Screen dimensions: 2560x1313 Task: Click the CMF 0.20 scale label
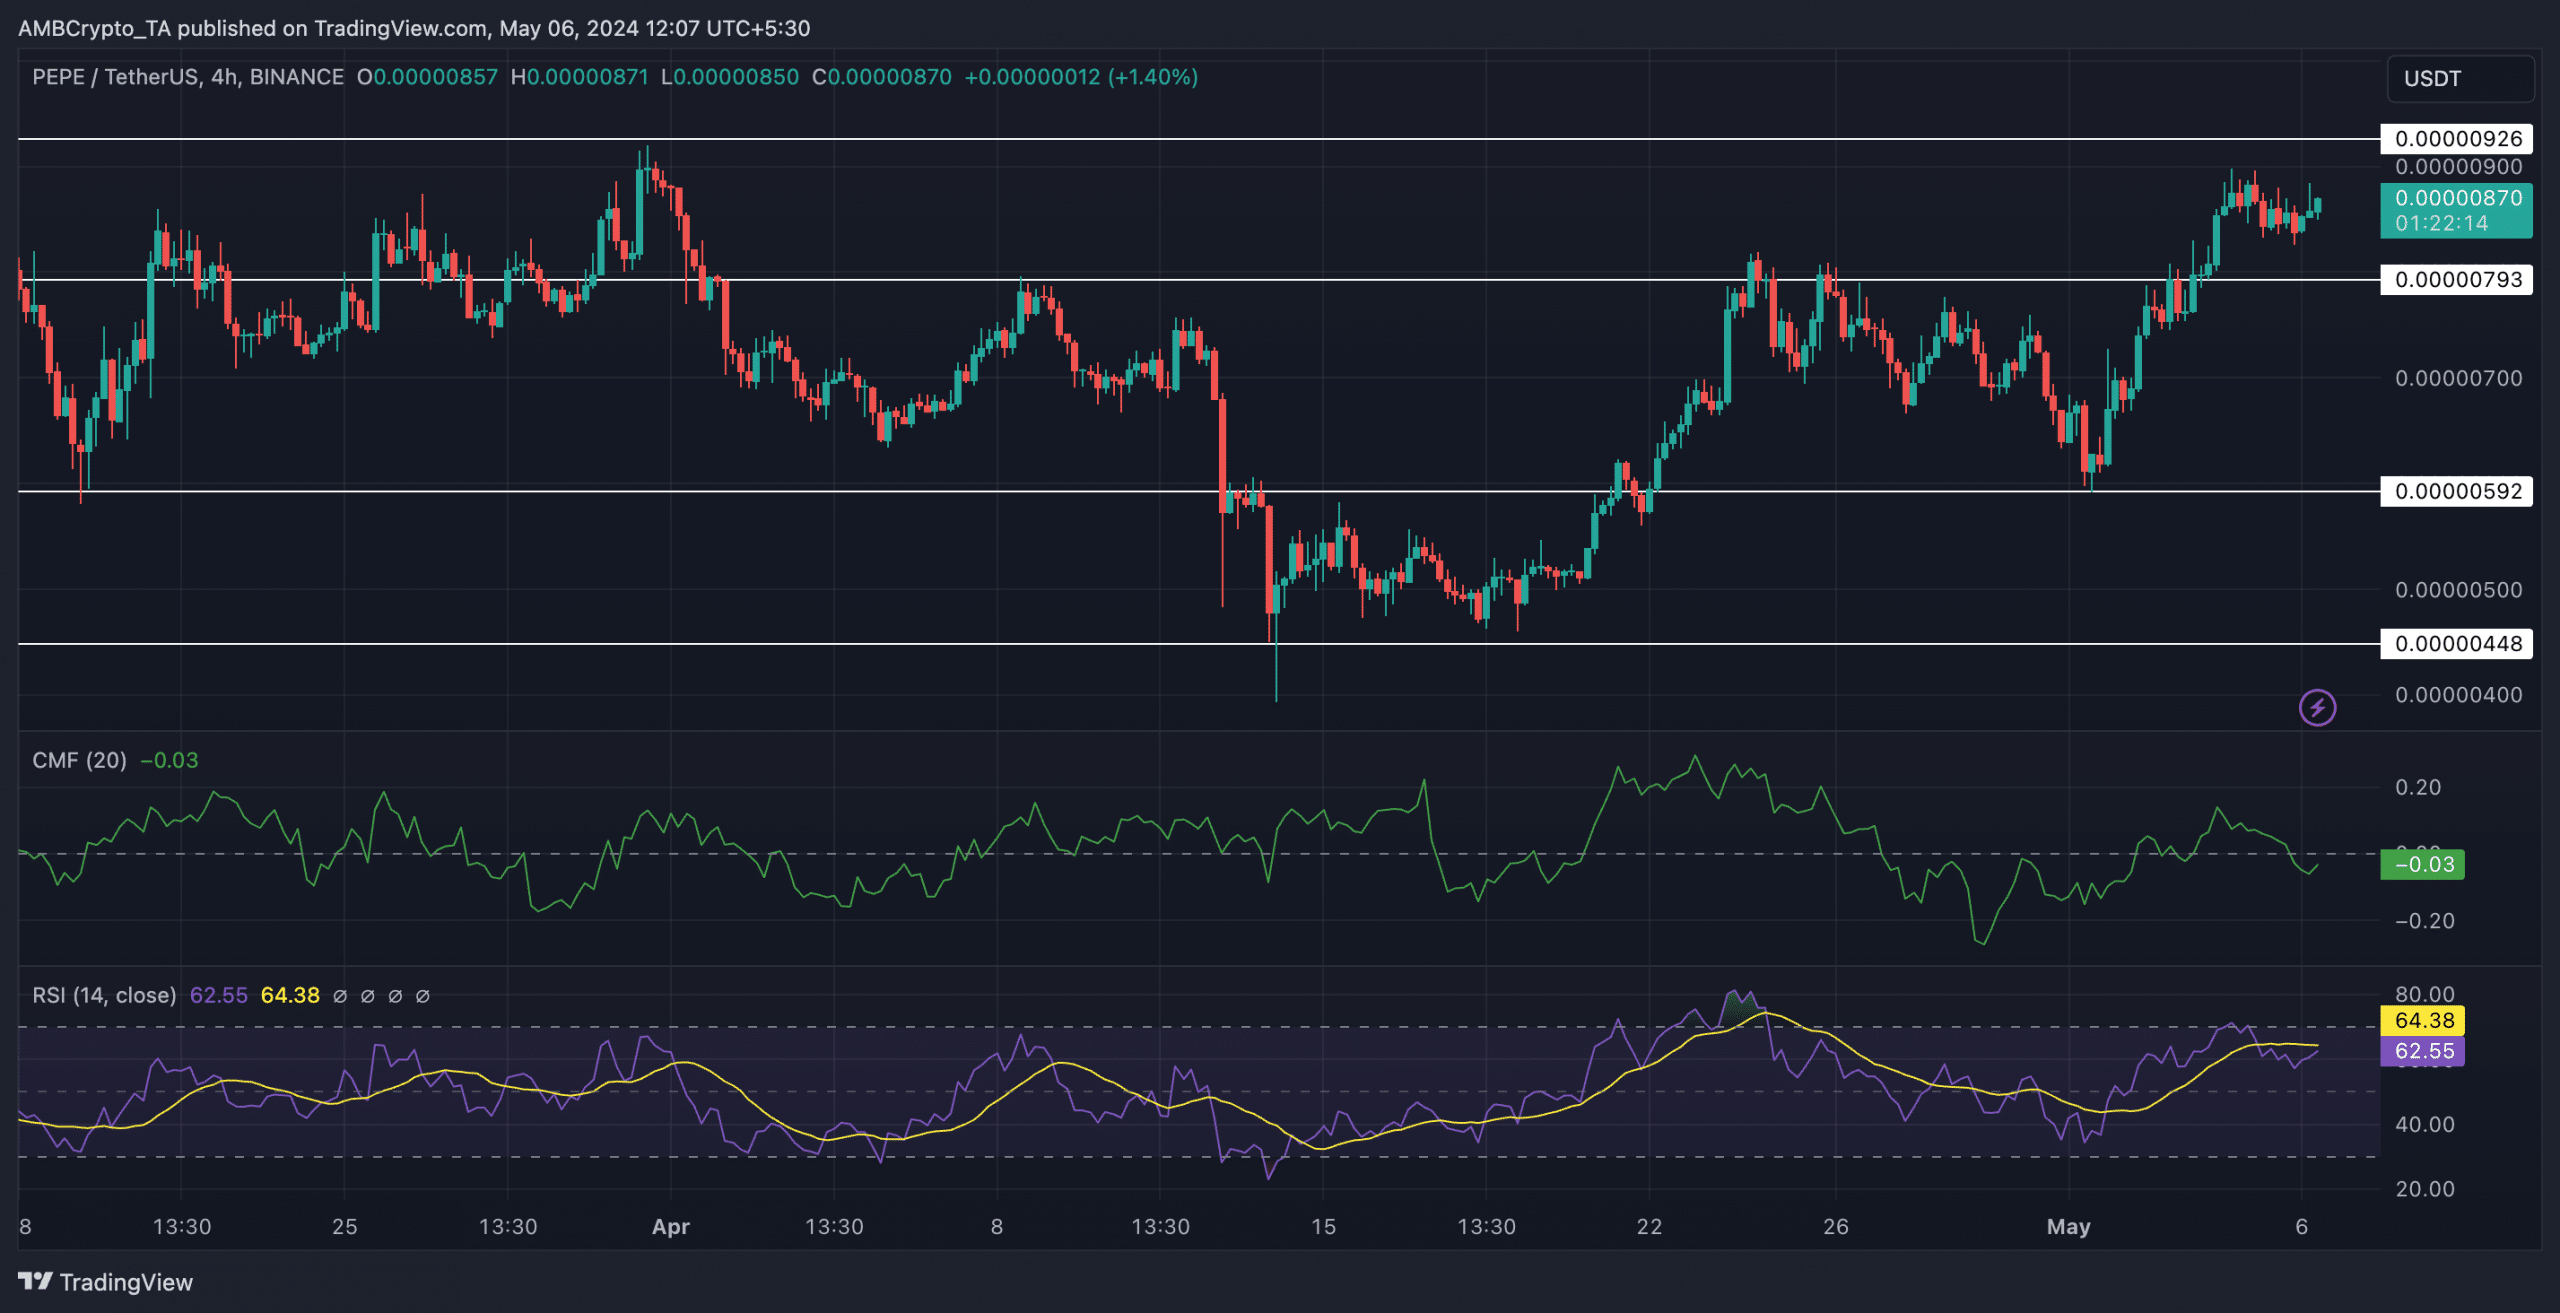point(2418,787)
